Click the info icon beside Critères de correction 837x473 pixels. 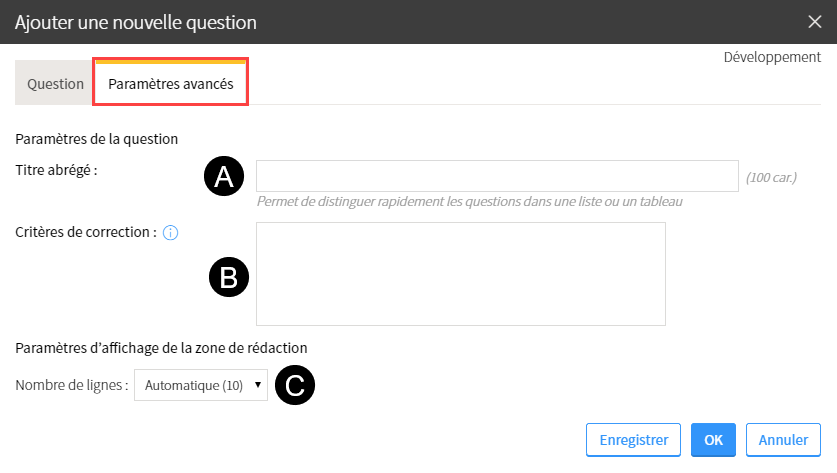pos(170,233)
